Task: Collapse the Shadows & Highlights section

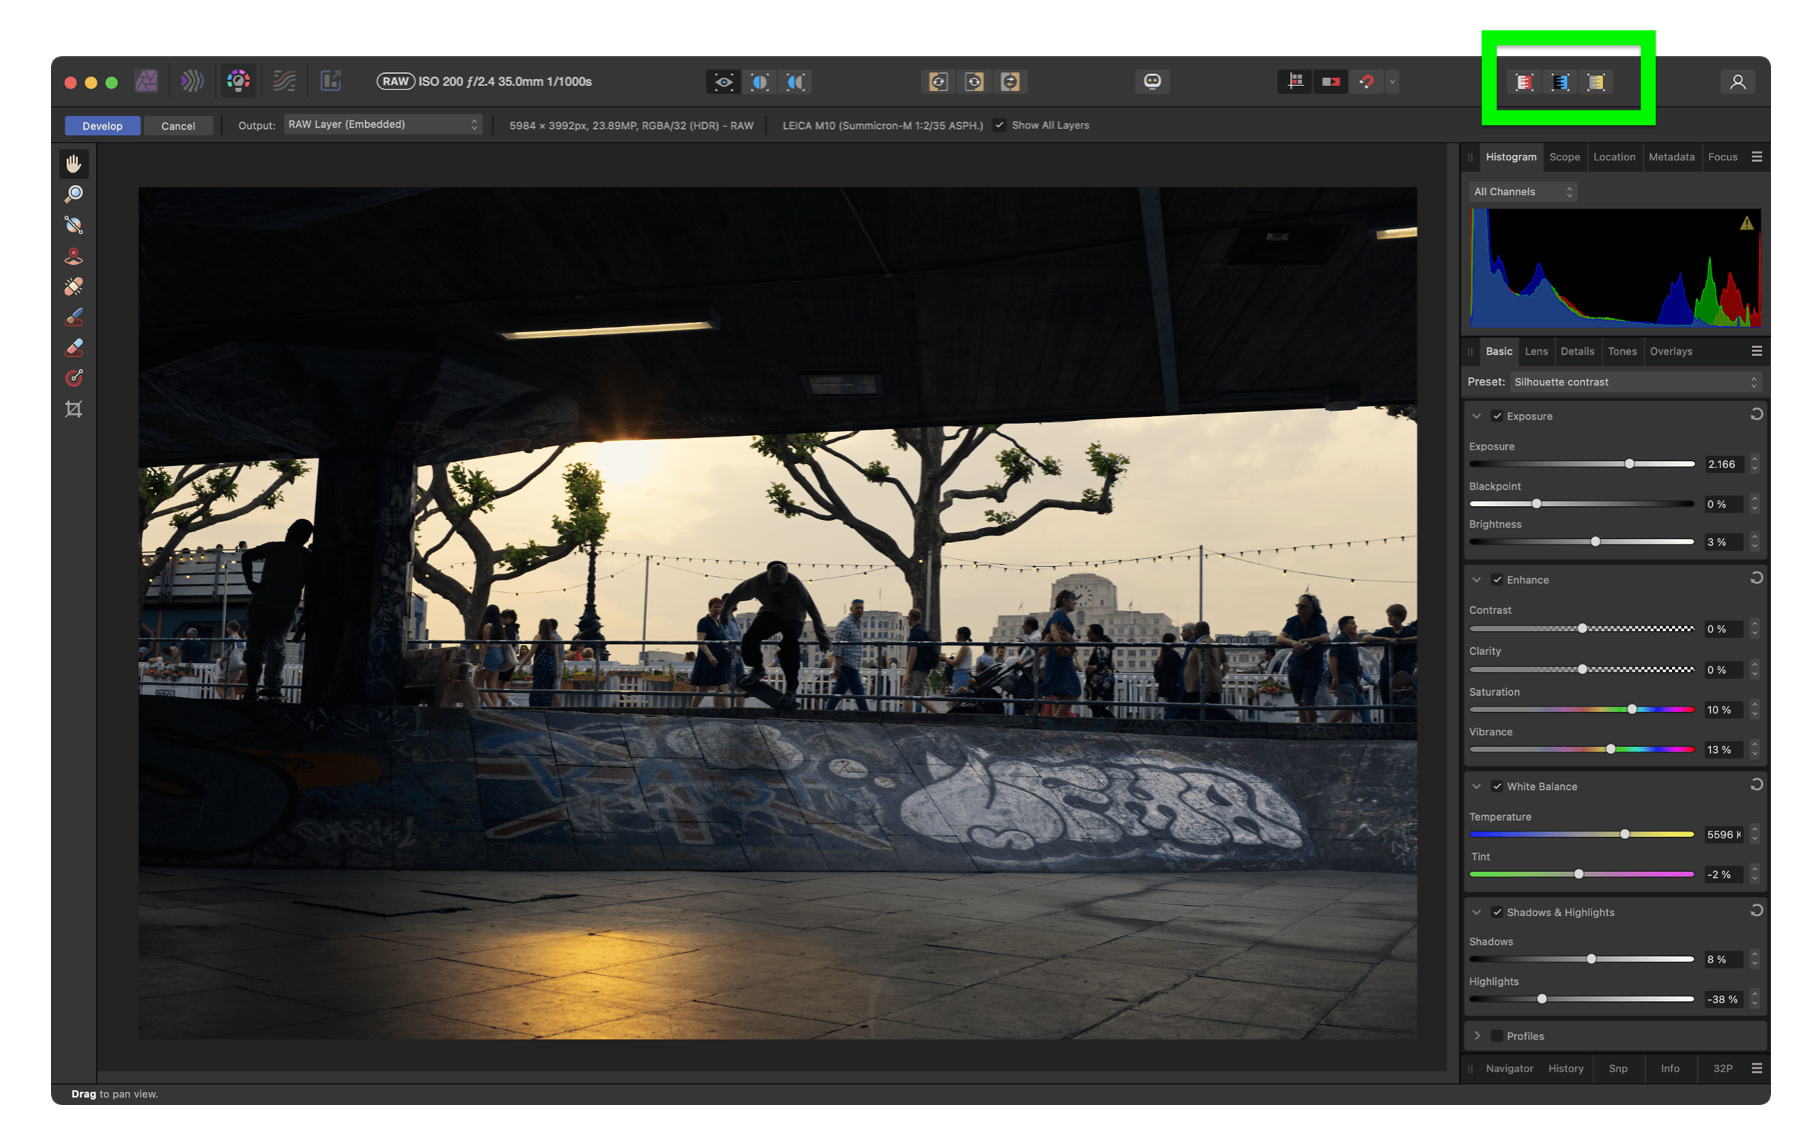Action: click(x=1477, y=912)
